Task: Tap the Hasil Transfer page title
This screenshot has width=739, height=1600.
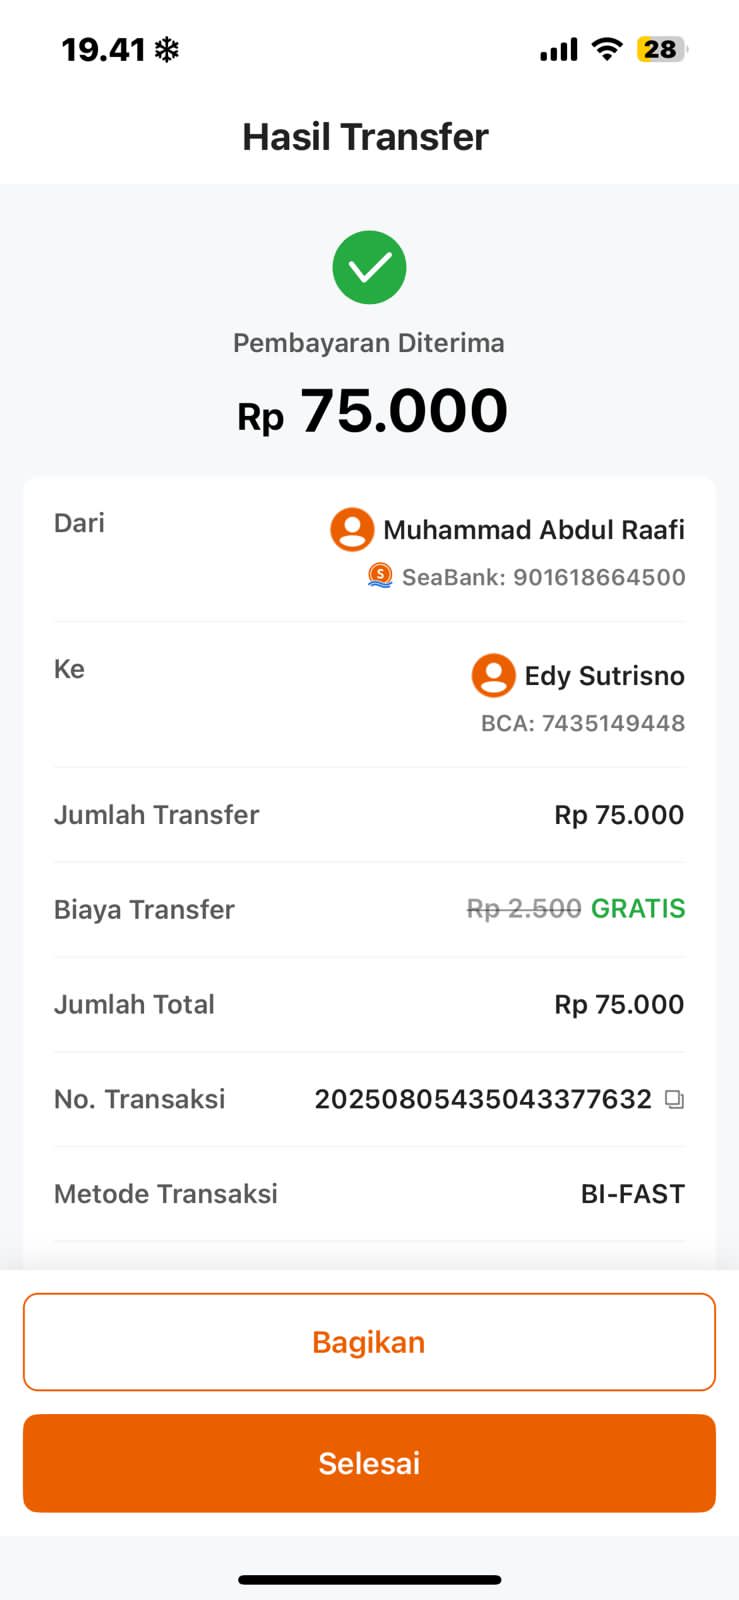Action: point(366,137)
